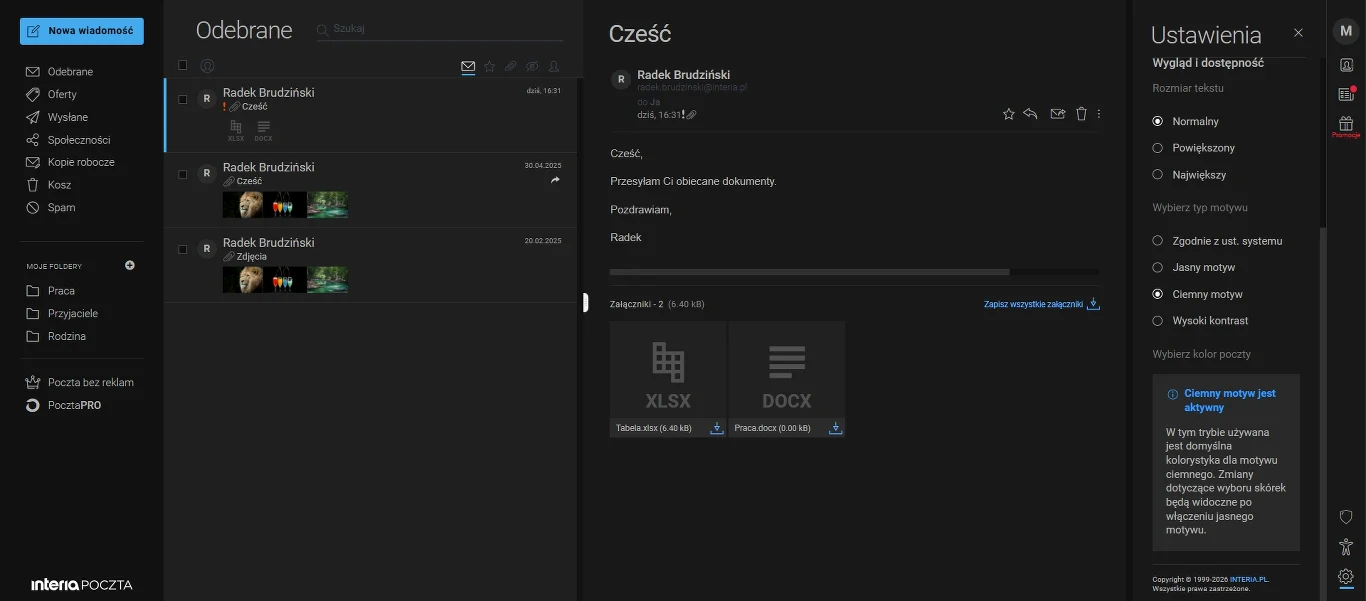The height and width of the screenshot is (601, 1366).
Task: Star the open Cześć message
Action: tap(1009, 114)
